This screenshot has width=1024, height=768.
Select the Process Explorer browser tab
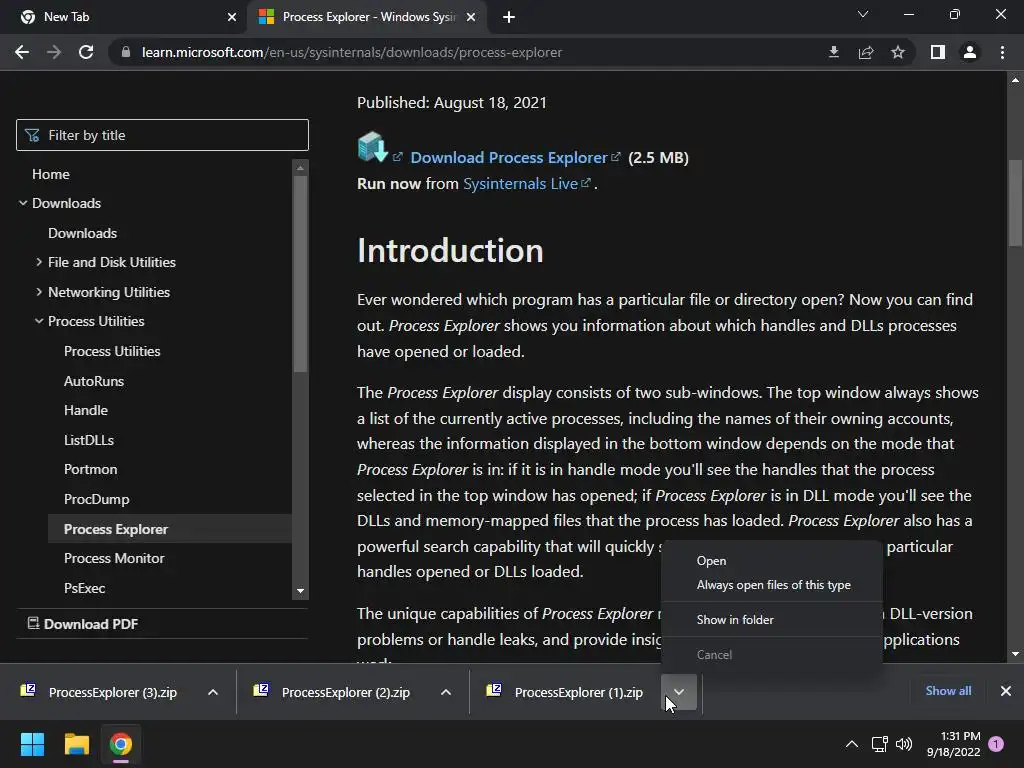(x=369, y=17)
